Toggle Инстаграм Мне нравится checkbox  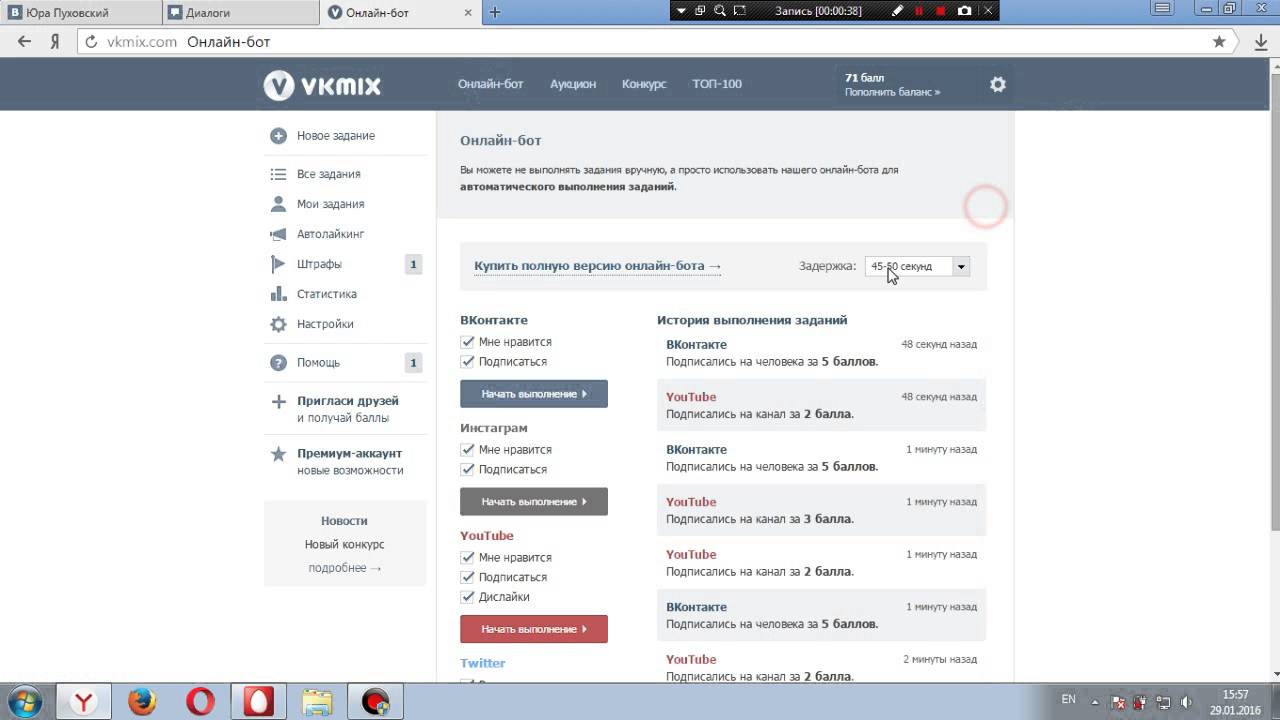tap(467, 450)
